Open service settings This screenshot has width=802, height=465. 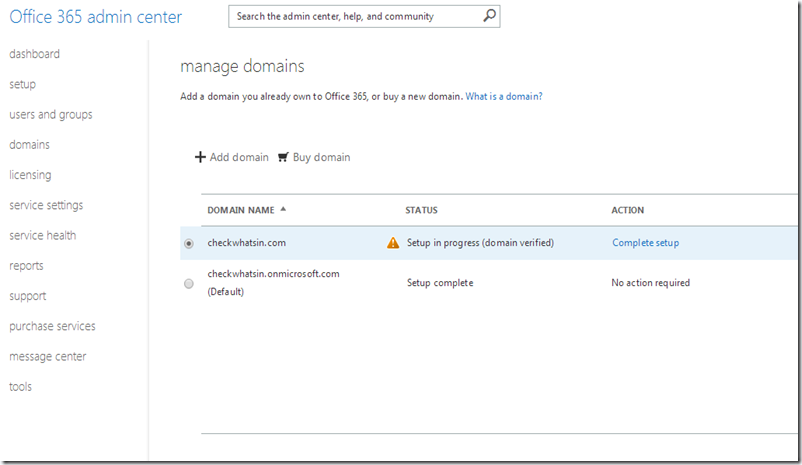pos(46,205)
